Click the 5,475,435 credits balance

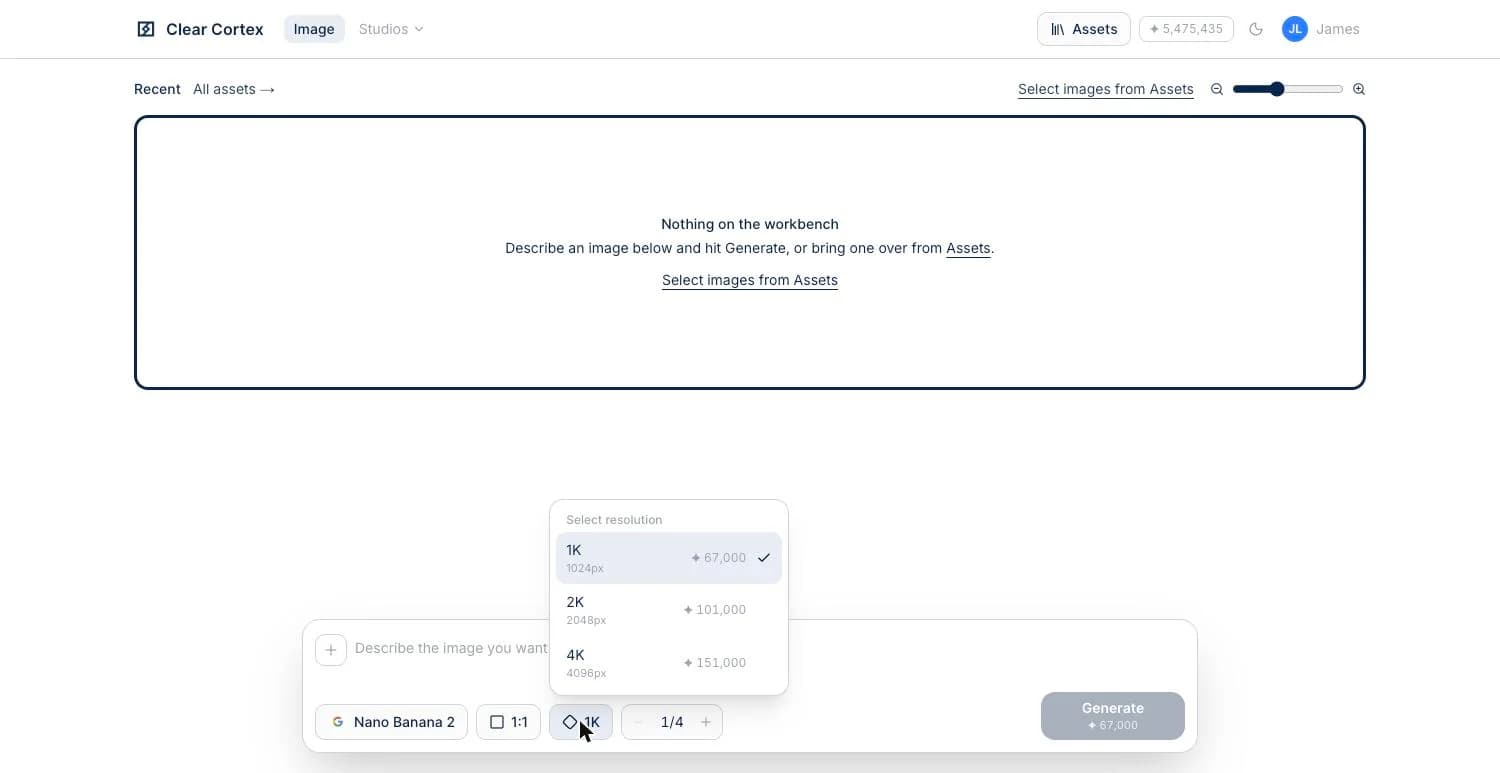(1186, 29)
